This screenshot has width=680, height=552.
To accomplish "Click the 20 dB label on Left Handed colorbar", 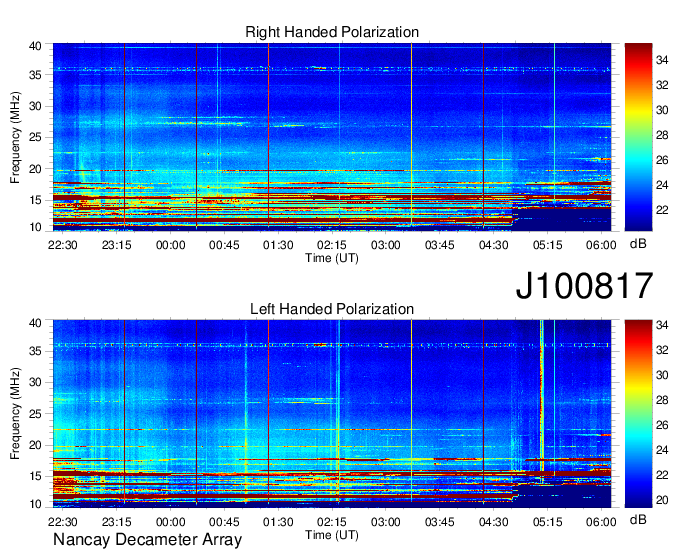I will 662,500.
